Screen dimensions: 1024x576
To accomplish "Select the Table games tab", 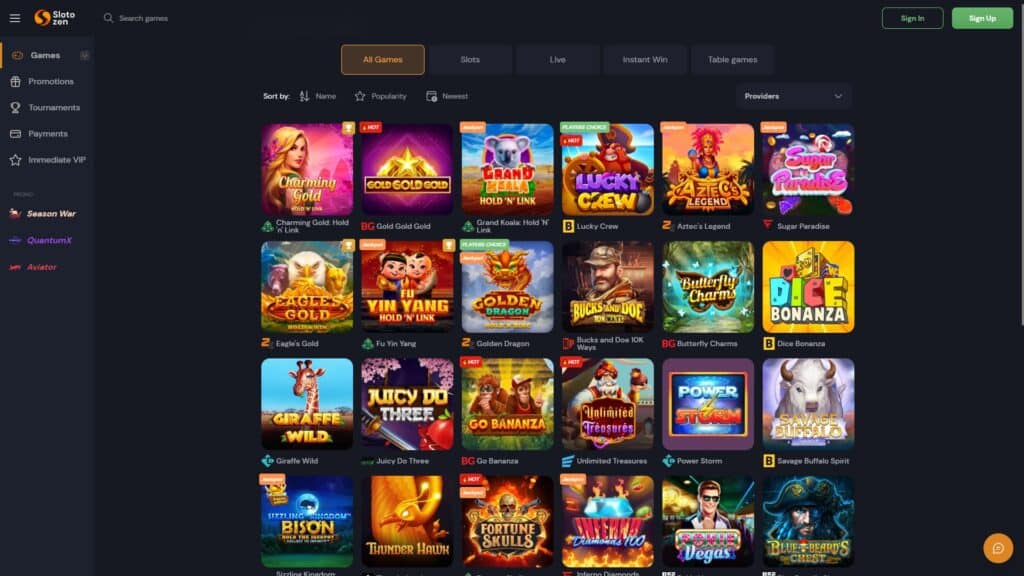I will tap(733, 59).
